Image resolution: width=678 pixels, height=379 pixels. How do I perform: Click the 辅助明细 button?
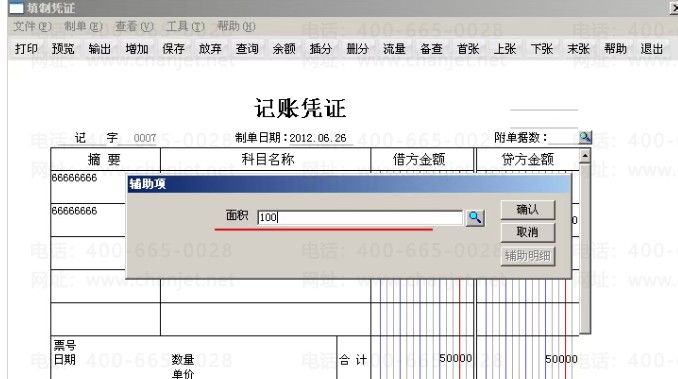528,256
